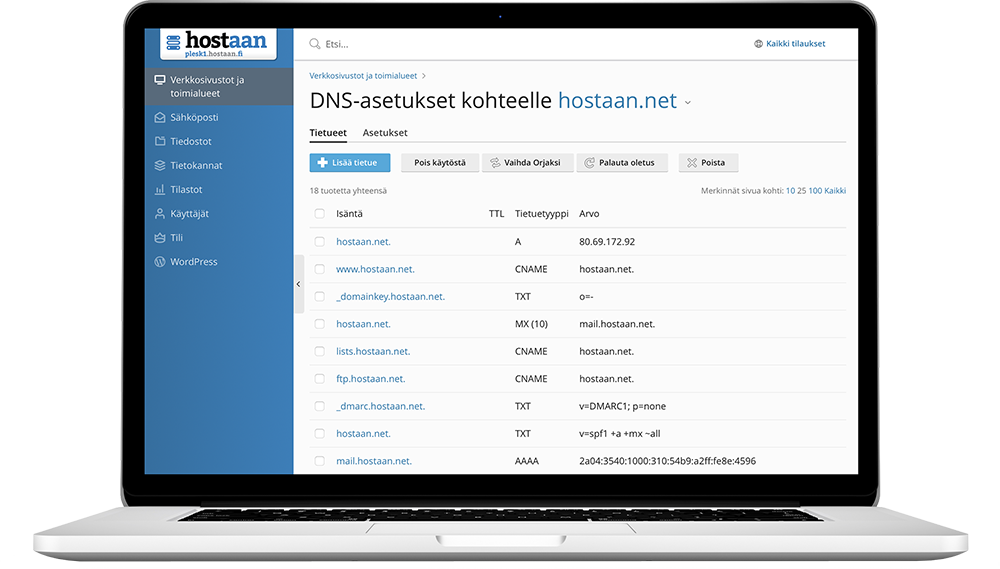Open Sähköposti in the sidebar
This screenshot has height=569, width=1000.
219,117
